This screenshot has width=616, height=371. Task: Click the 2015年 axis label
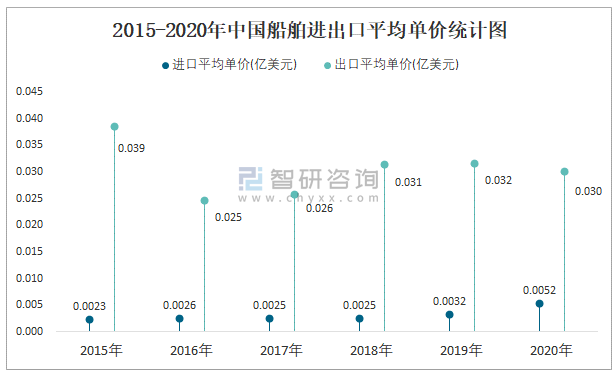point(101,350)
